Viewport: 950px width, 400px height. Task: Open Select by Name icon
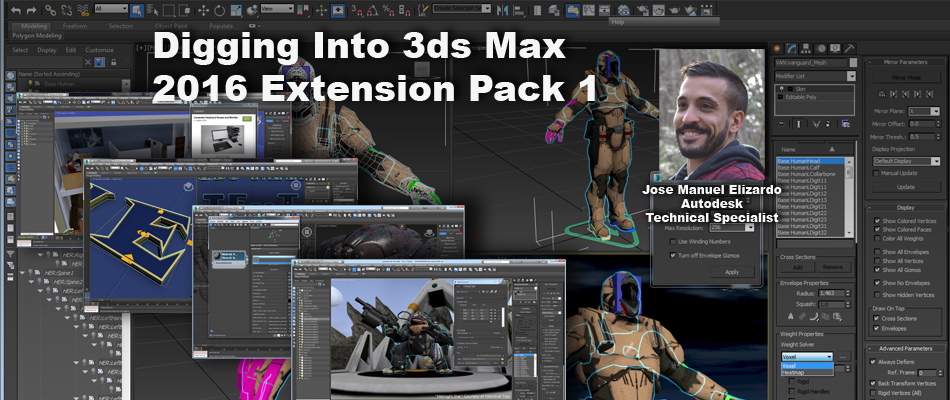click(153, 10)
